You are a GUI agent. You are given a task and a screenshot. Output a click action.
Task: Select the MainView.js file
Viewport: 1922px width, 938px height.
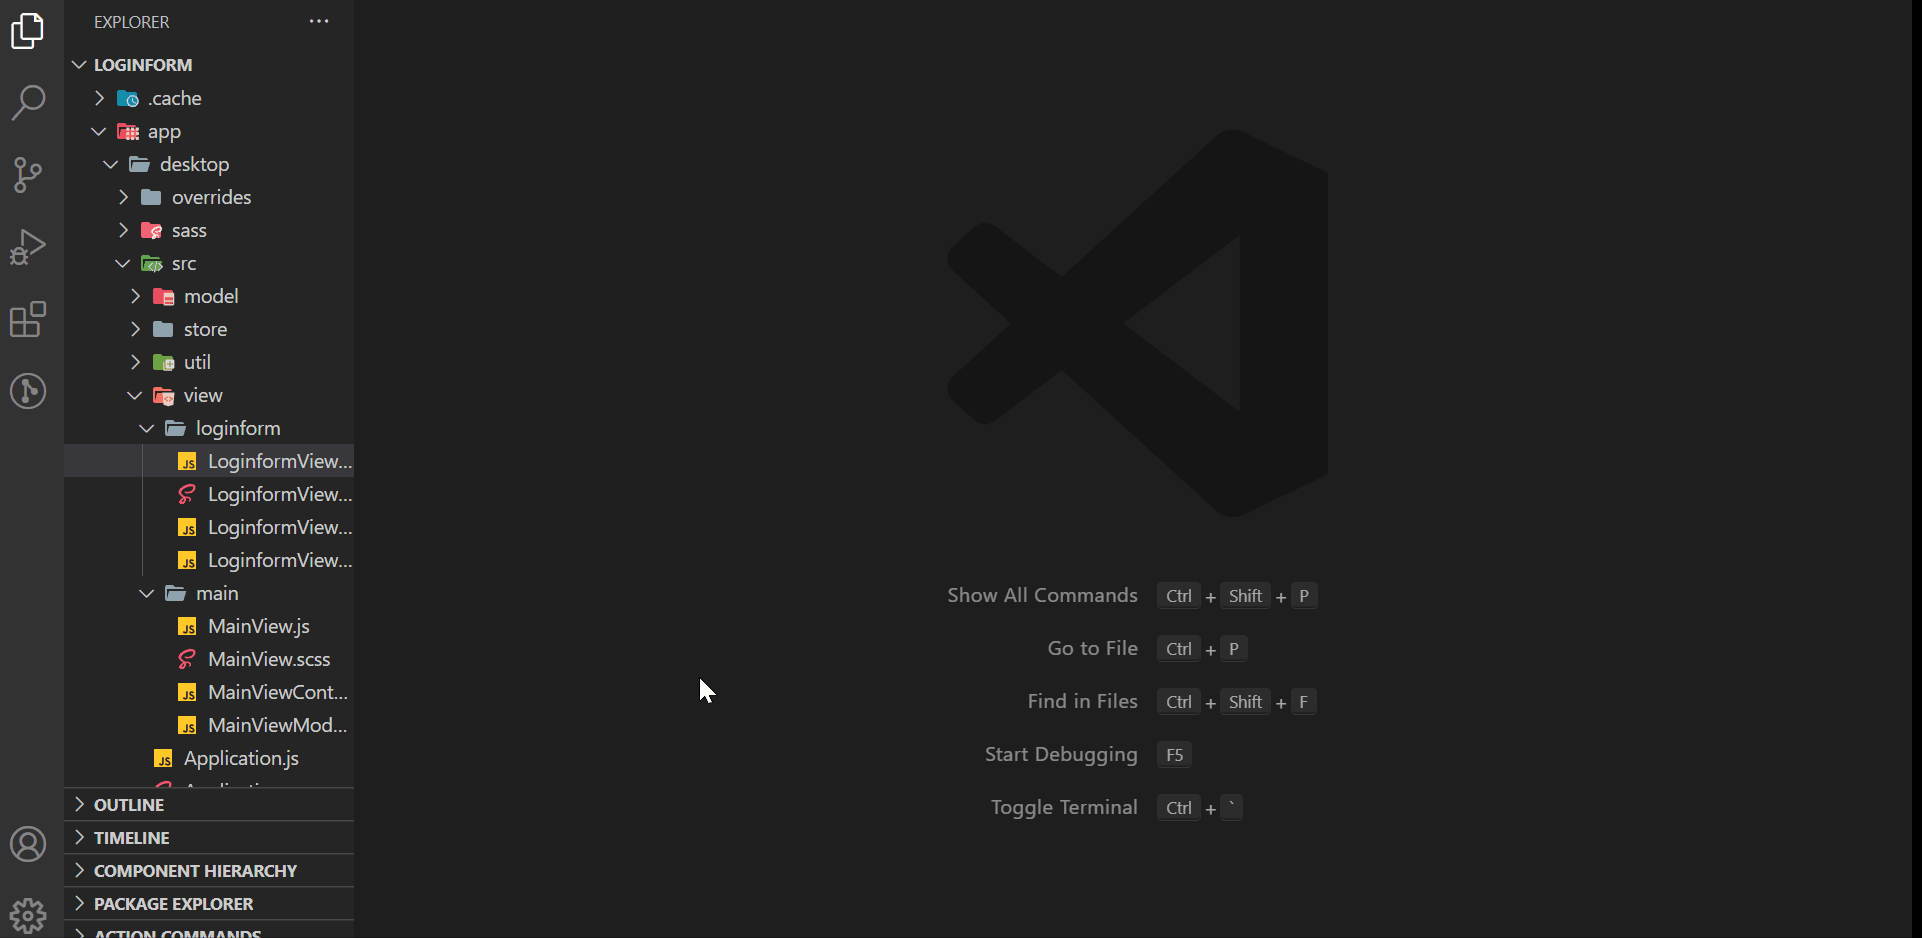(x=209, y=626)
